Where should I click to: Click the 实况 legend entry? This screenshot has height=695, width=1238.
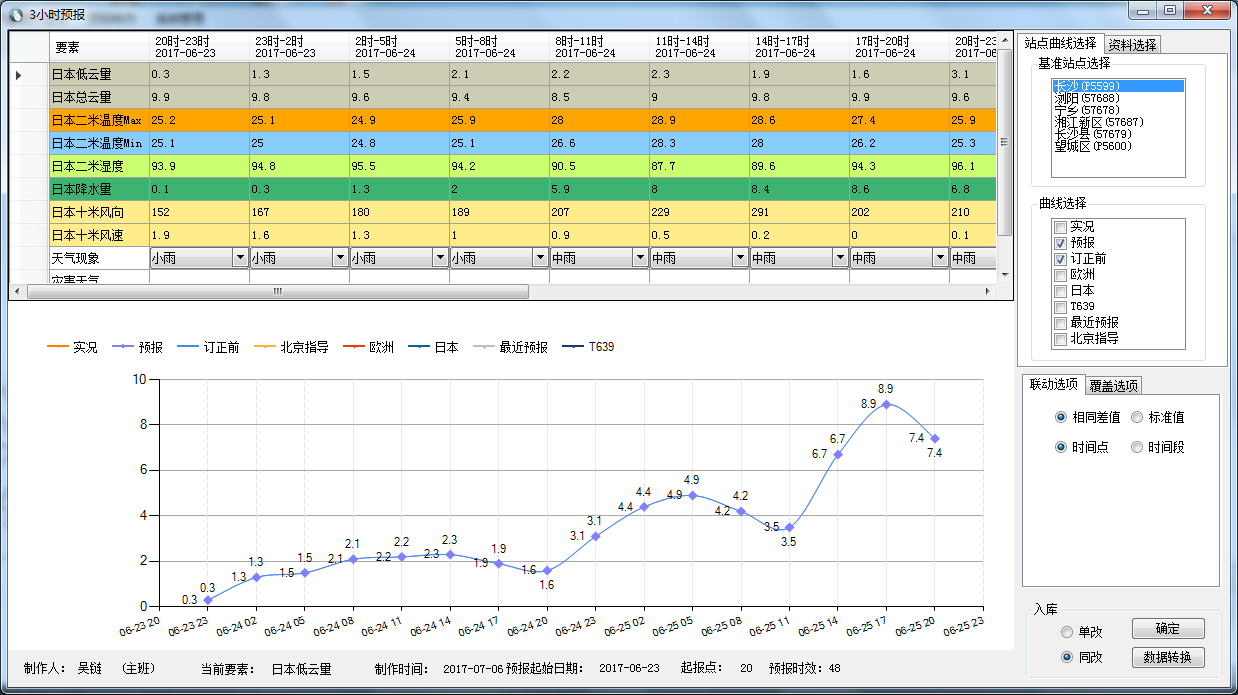pyautogui.click(x=73, y=348)
